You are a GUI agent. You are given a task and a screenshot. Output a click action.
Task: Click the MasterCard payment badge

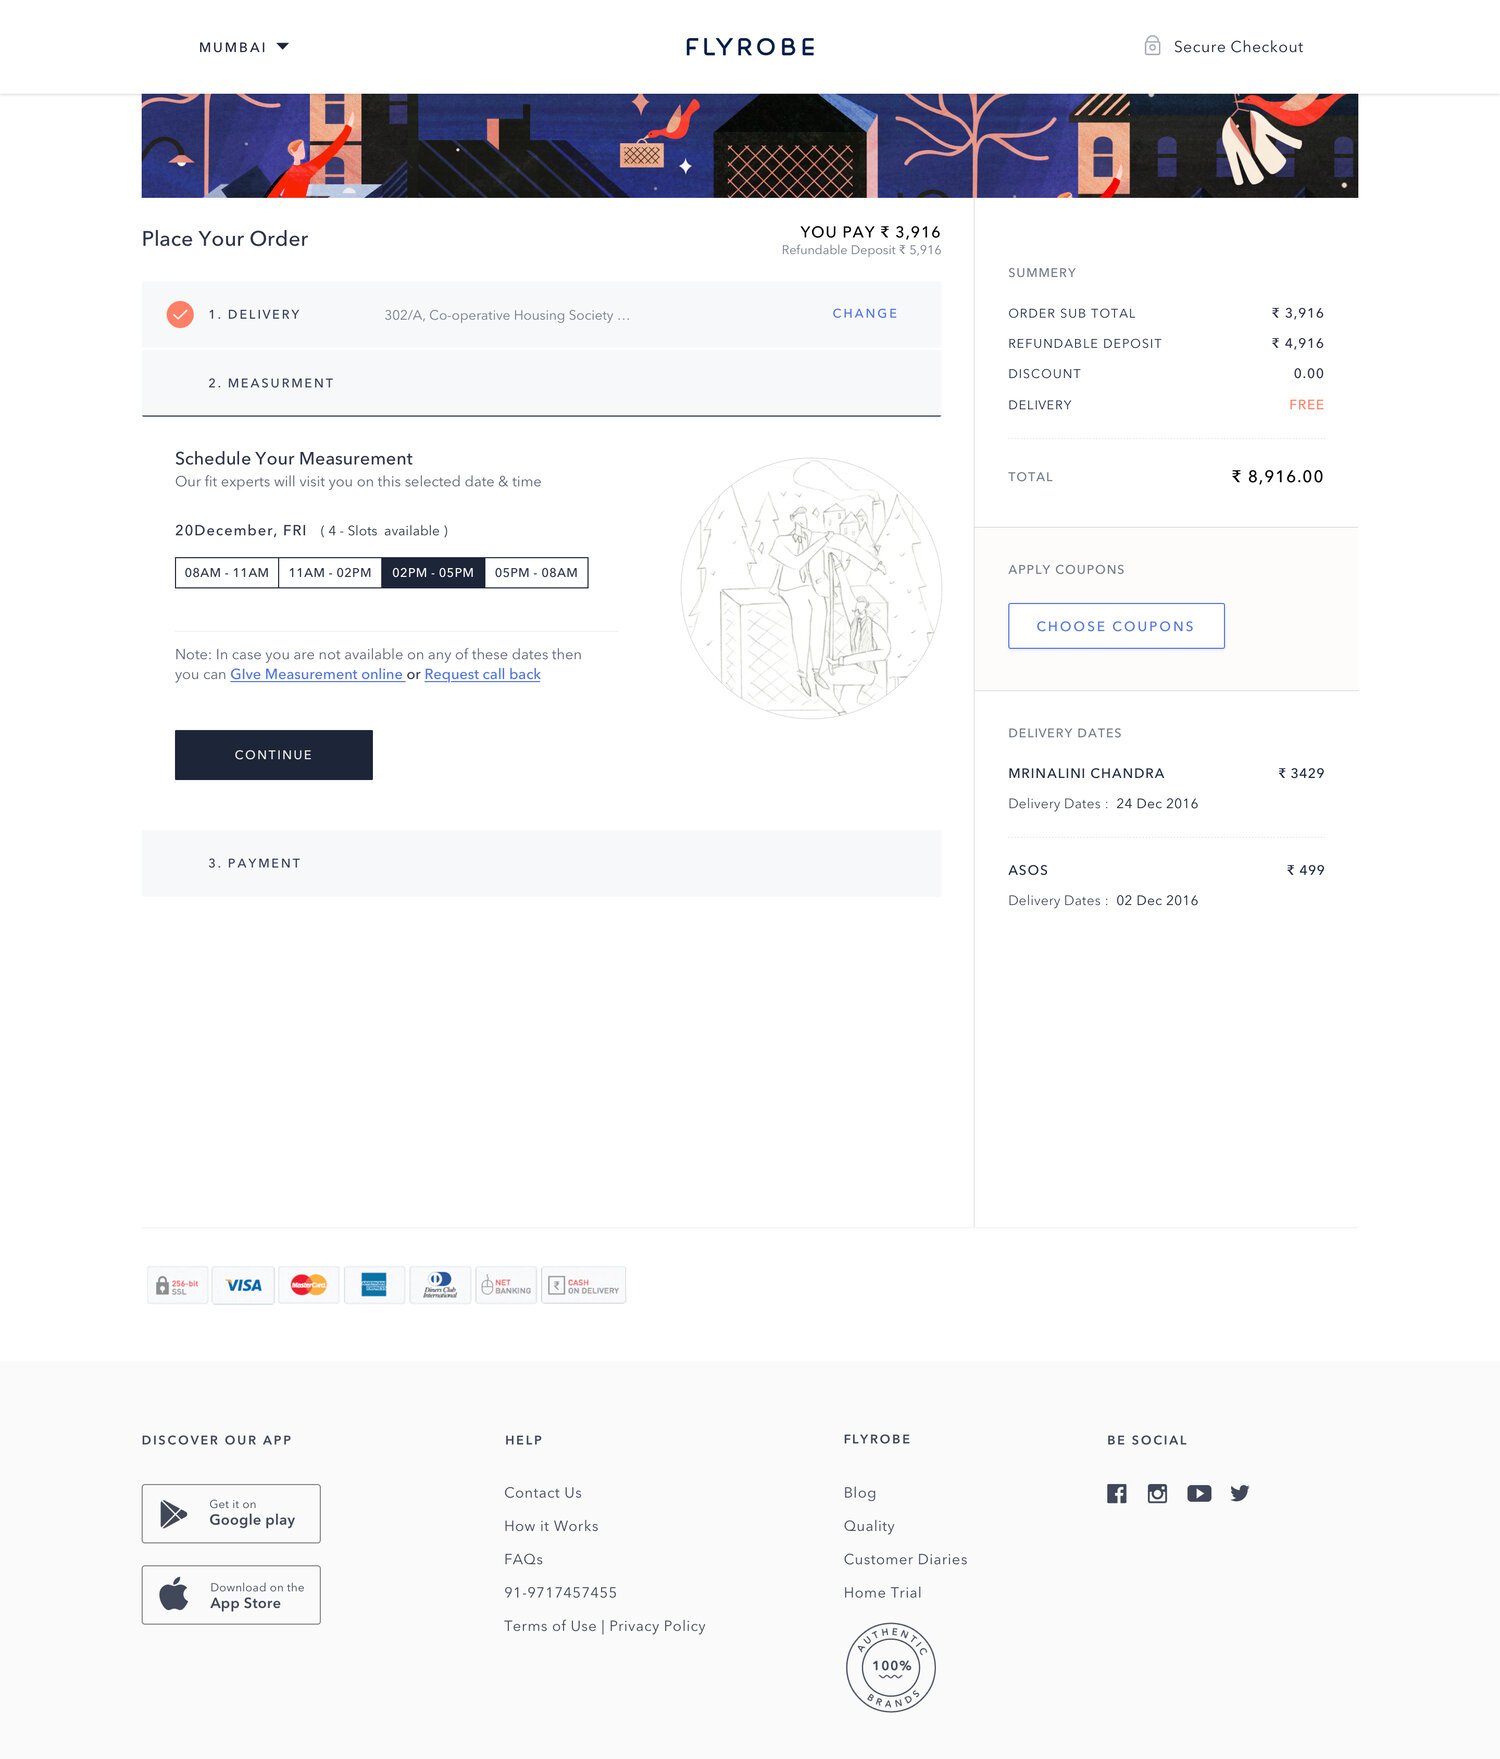(309, 1285)
